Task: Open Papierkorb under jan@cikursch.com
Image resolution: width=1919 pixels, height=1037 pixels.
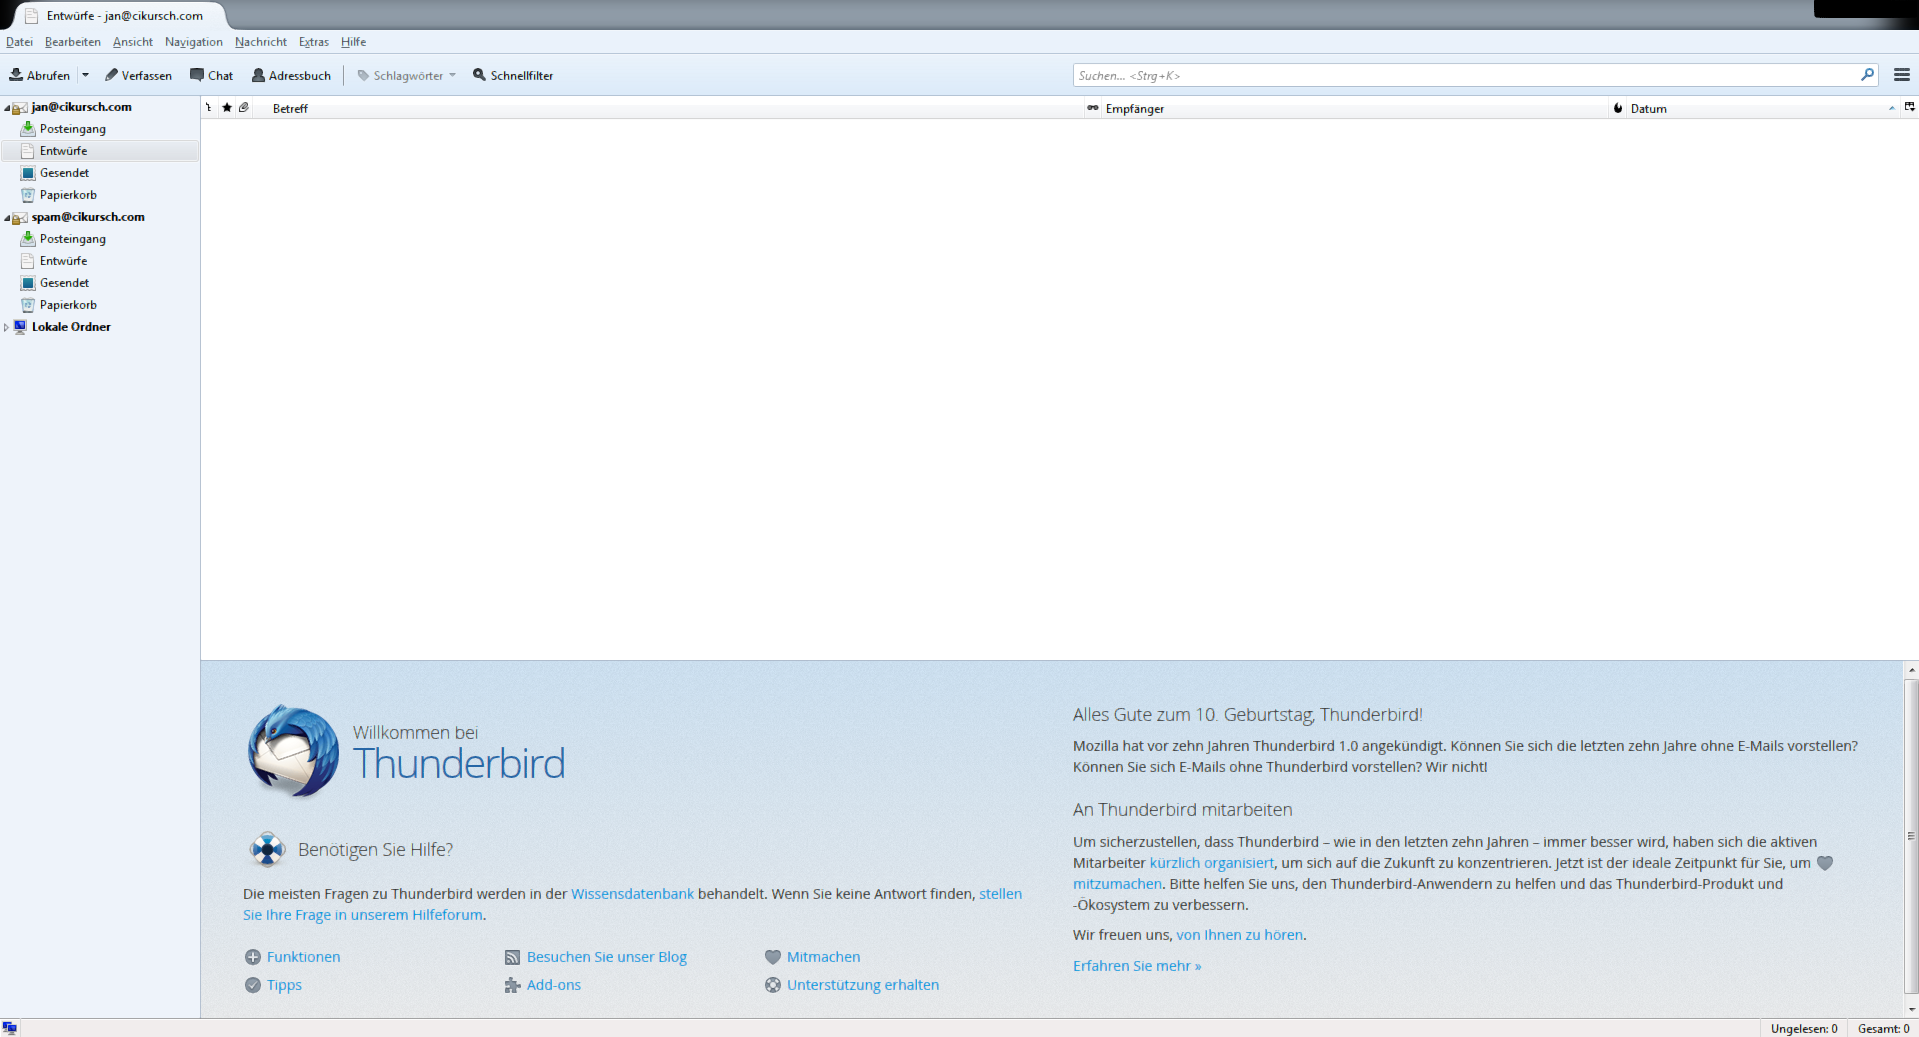Action: tap(68, 195)
